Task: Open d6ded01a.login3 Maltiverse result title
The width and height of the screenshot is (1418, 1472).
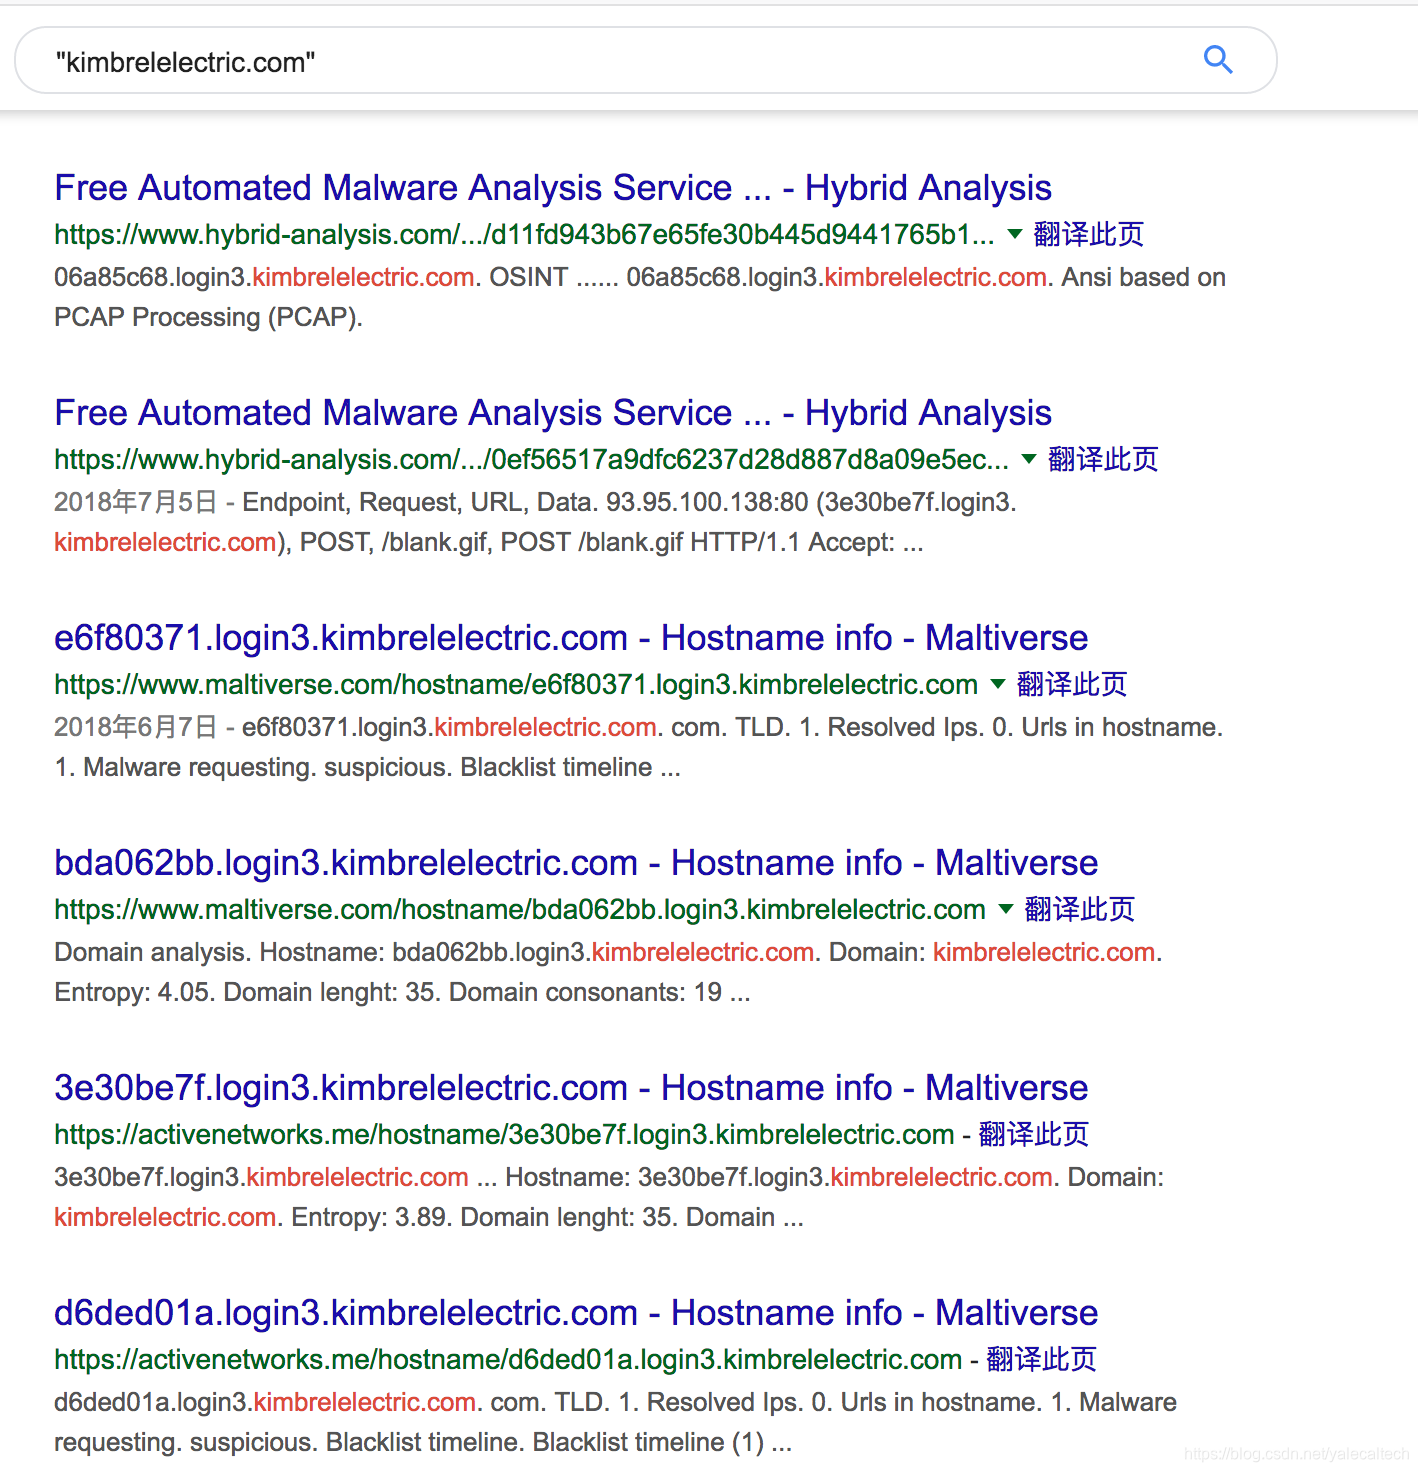Action: pos(576,1313)
